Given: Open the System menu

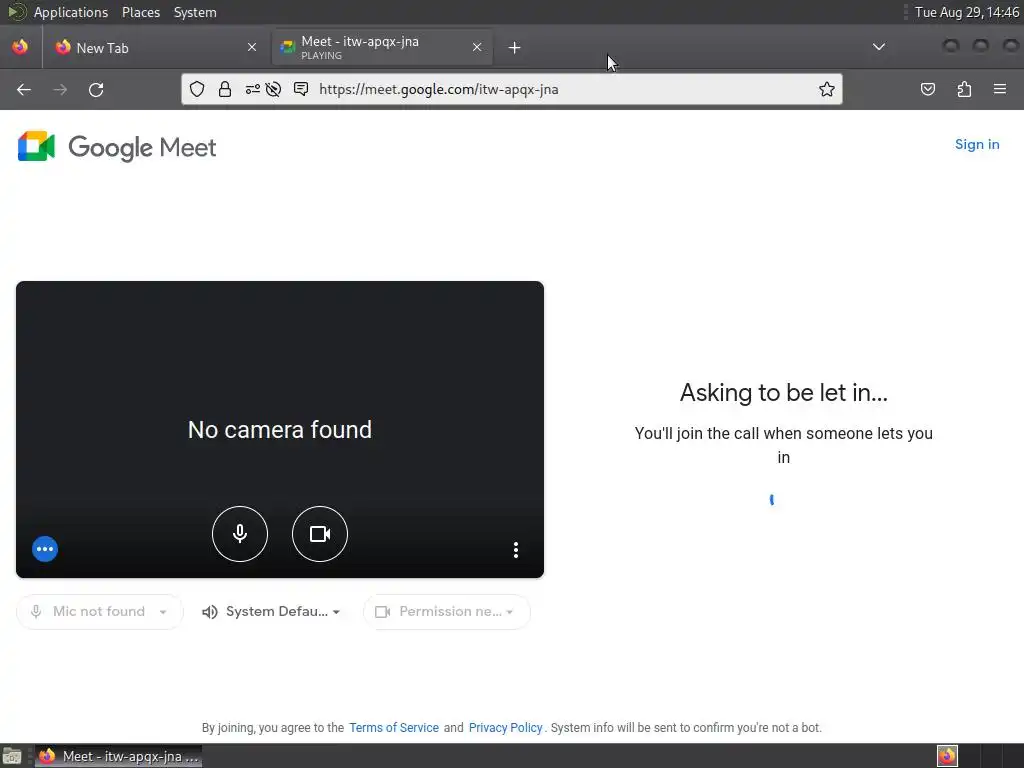Looking at the screenshot, I should point(195,12).
